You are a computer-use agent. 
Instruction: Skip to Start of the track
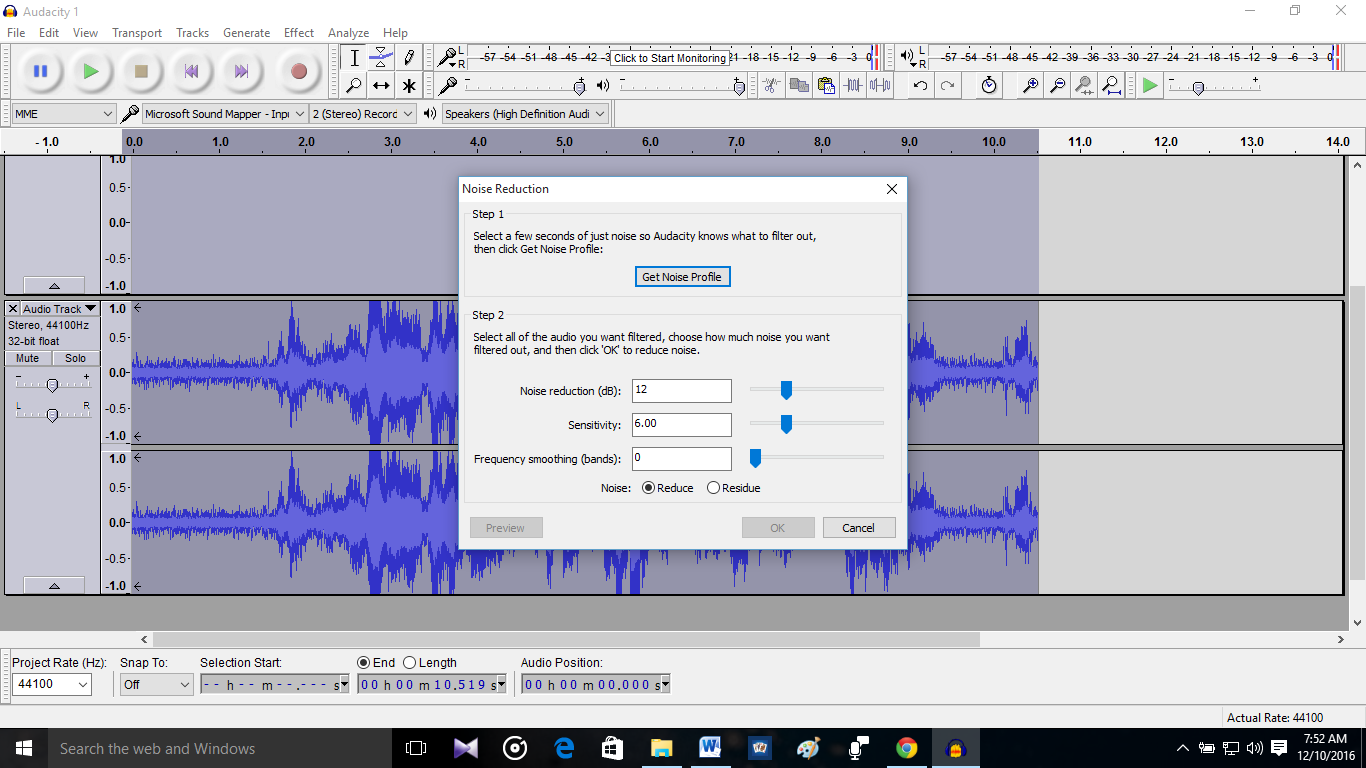[191, 71]
